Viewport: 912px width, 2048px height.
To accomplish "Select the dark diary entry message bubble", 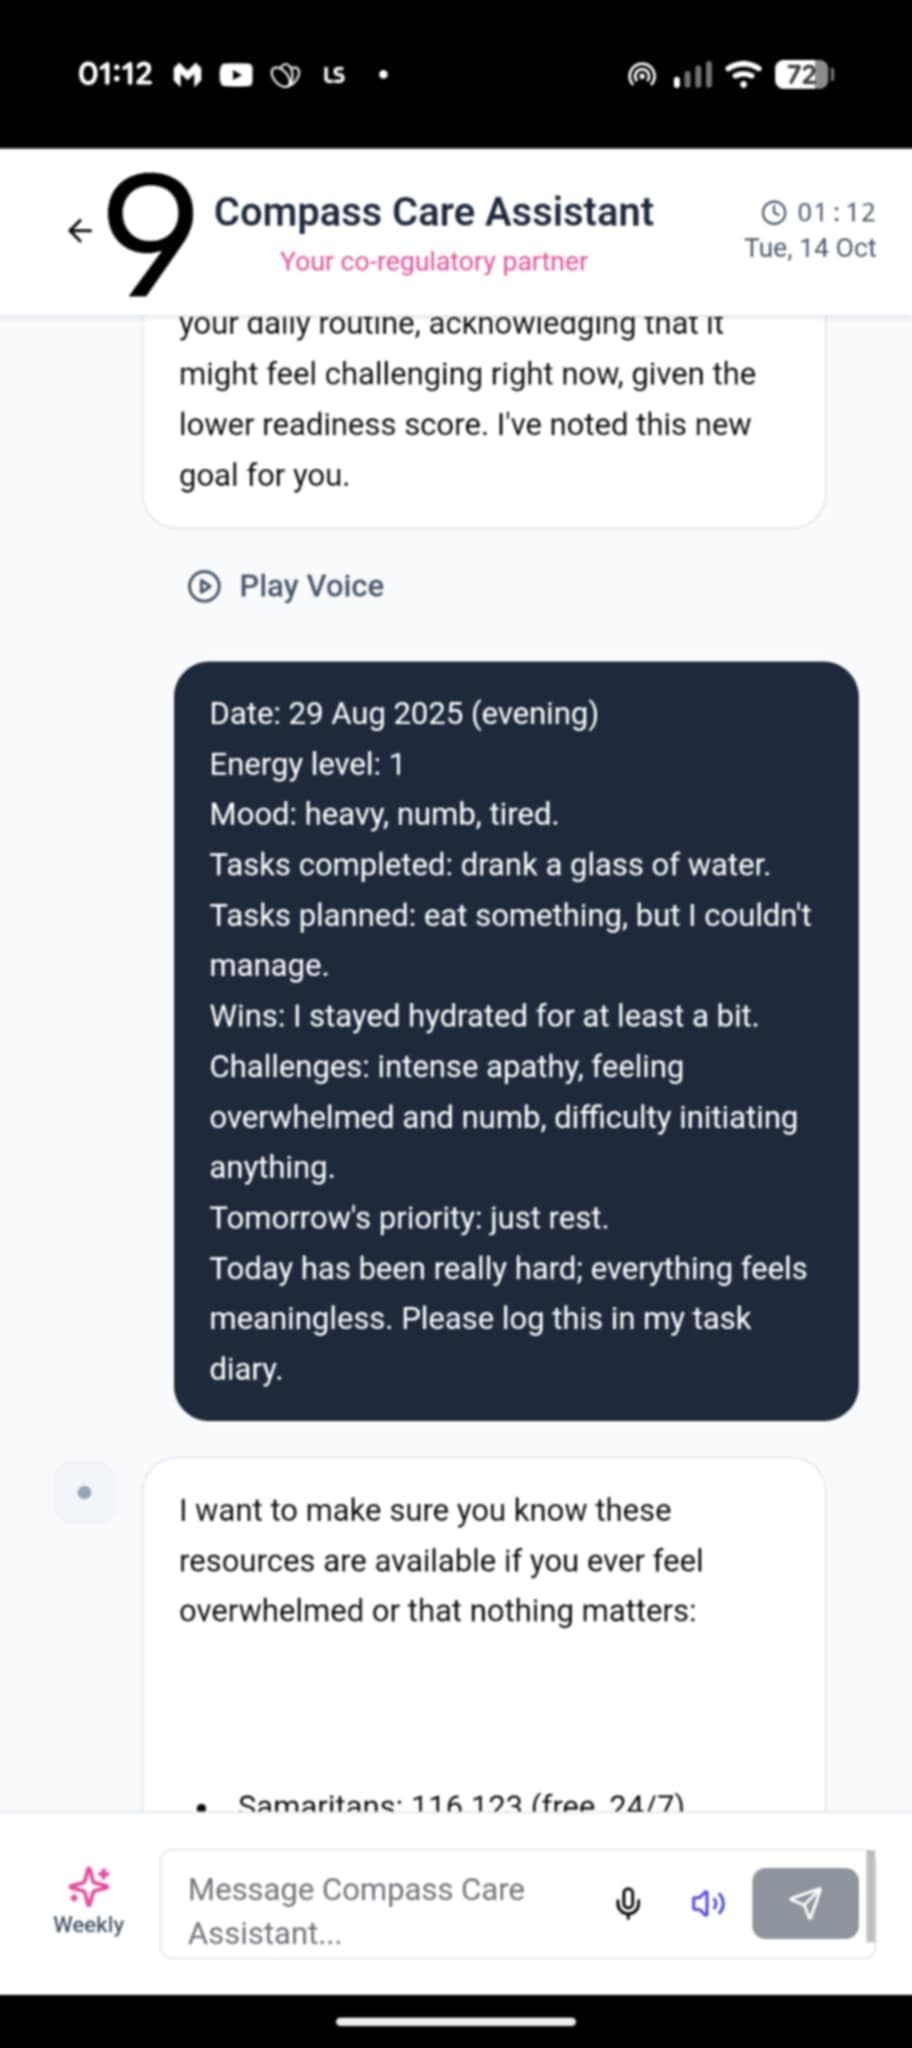I will click(516, 1040).
